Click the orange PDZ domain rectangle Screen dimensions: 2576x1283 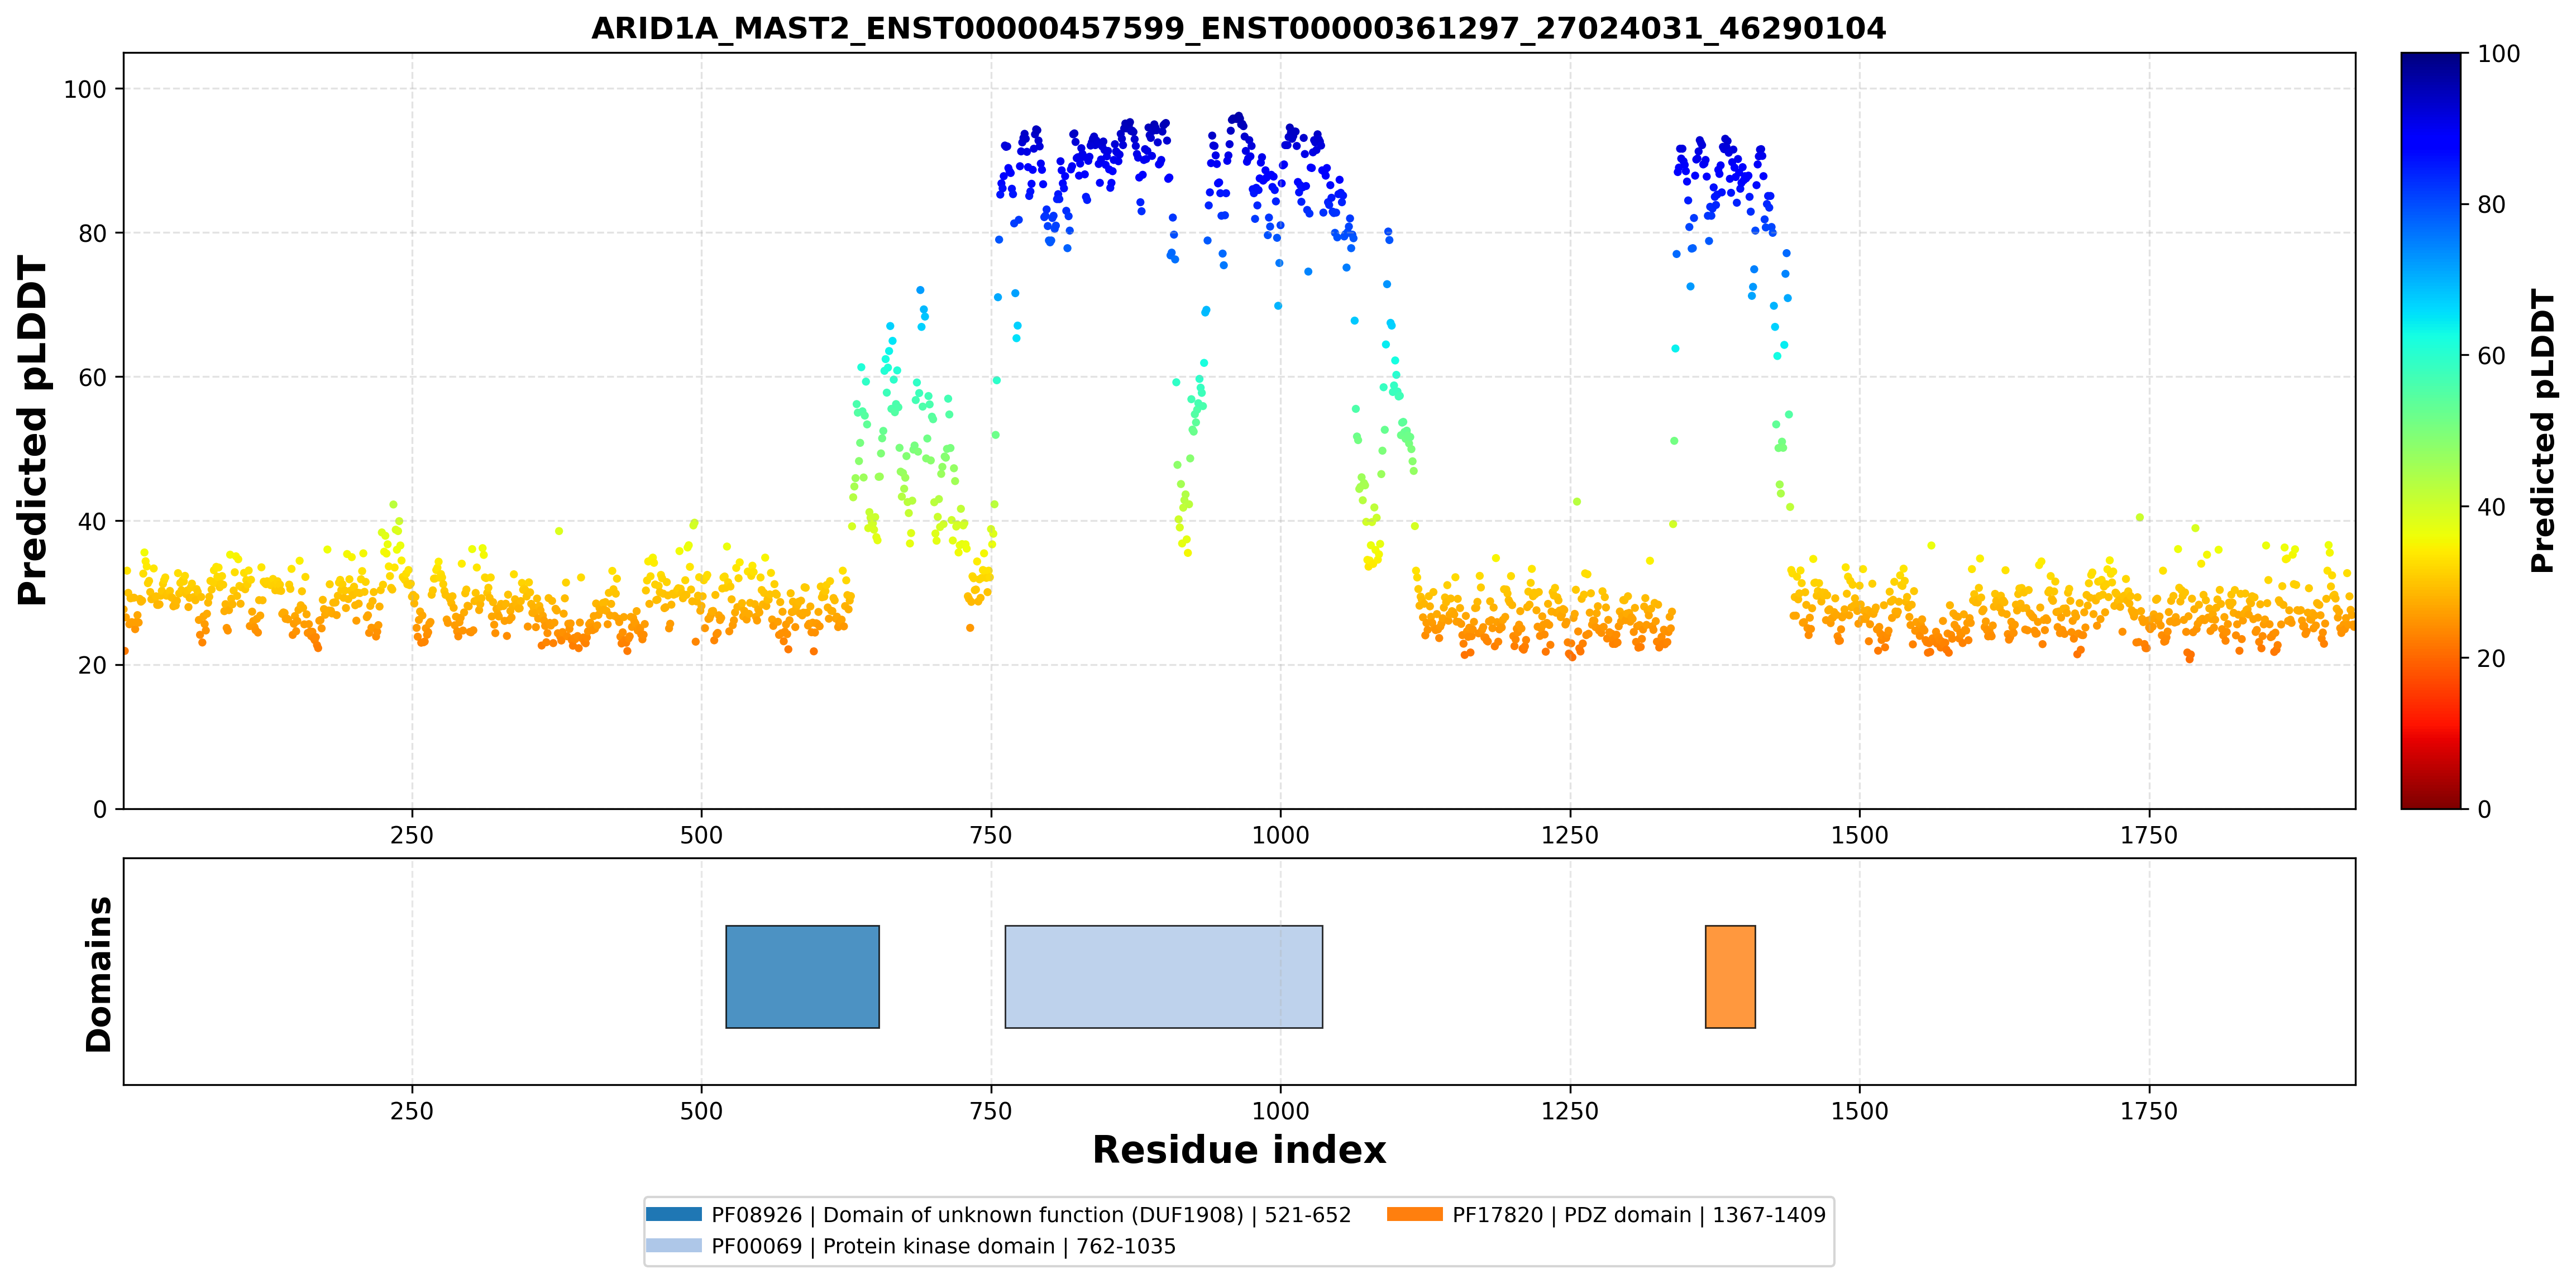pyautogui.click(x=1730, y=977)
